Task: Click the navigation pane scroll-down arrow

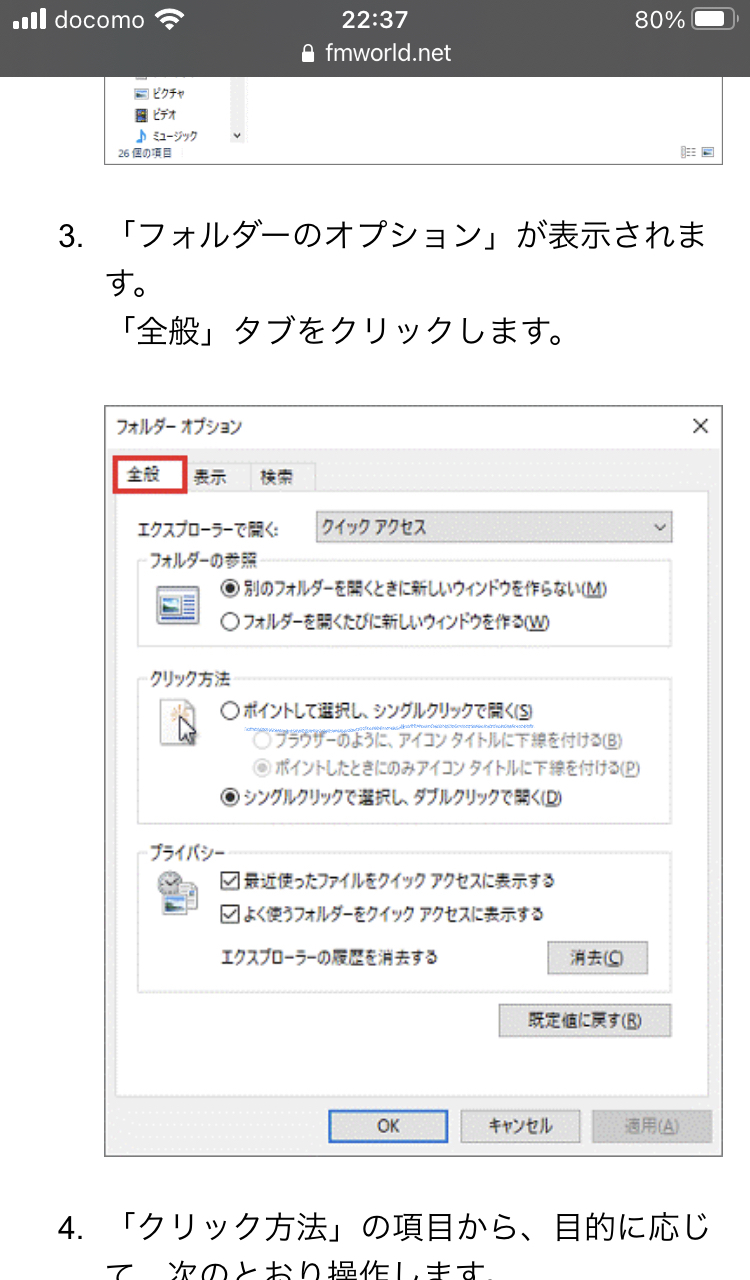Action: (237, 134)
